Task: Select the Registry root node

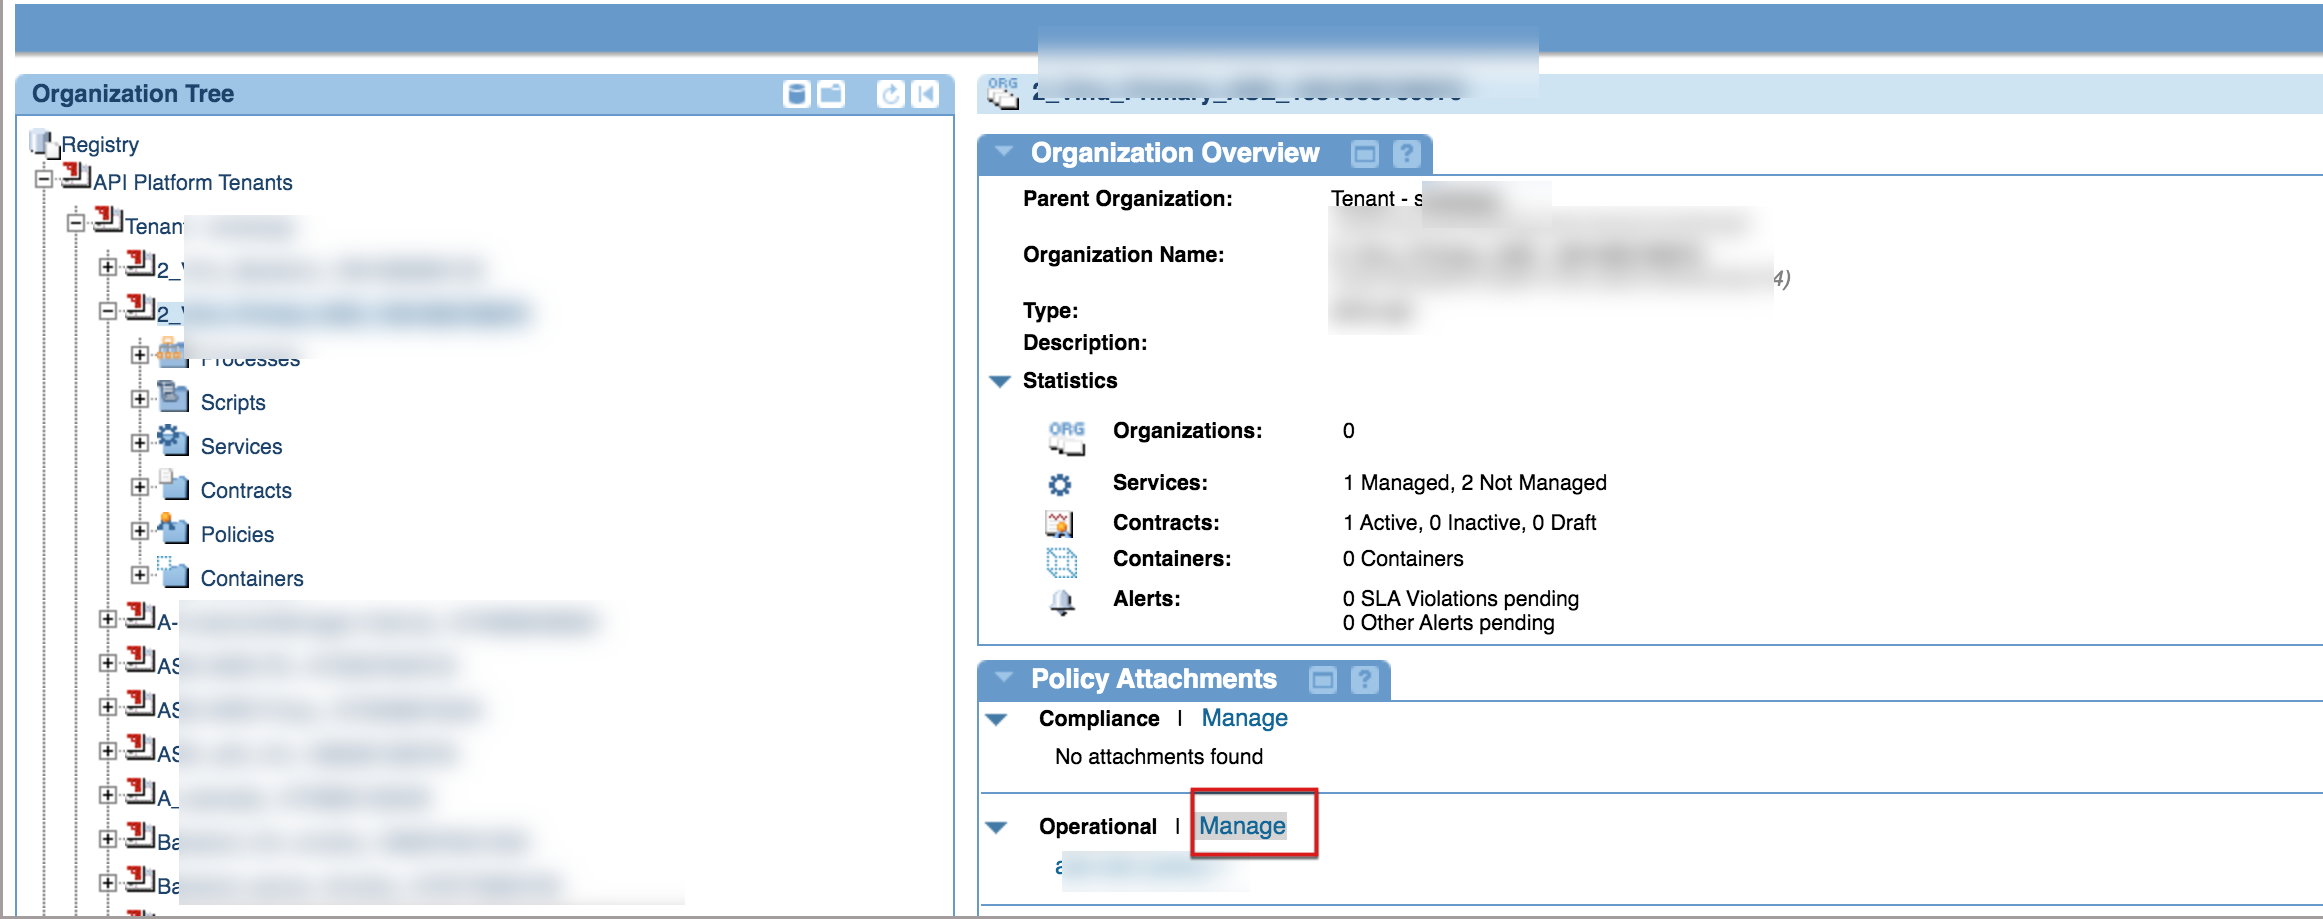Action: pos(99,145)
